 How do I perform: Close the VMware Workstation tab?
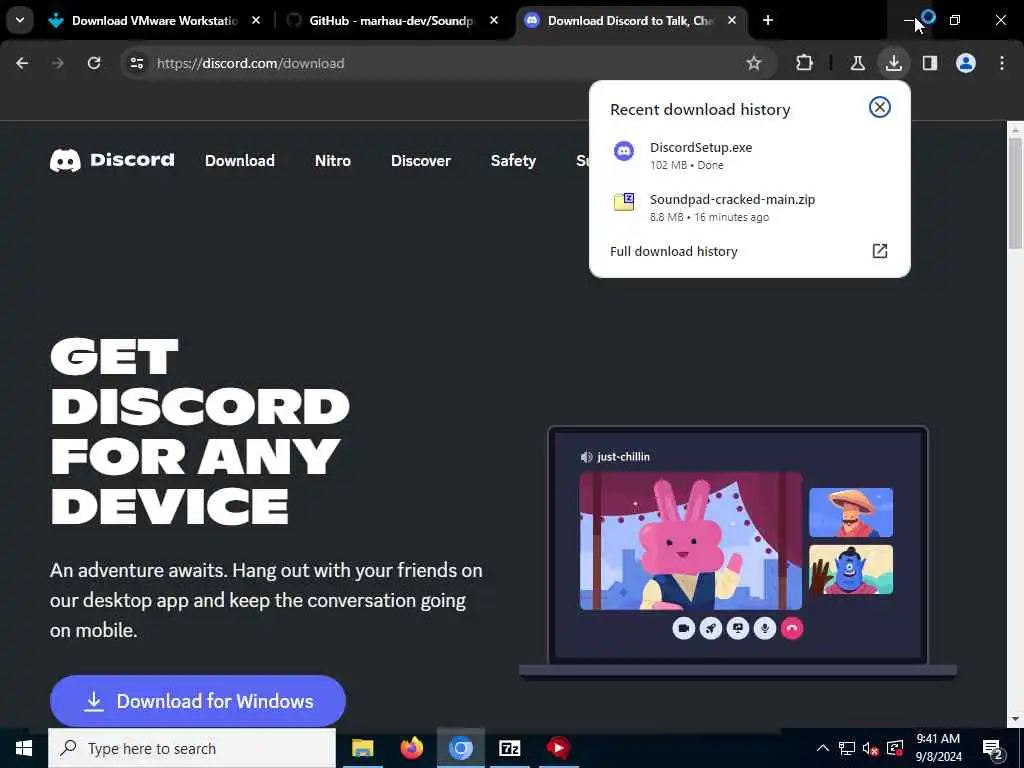[256, 21]
